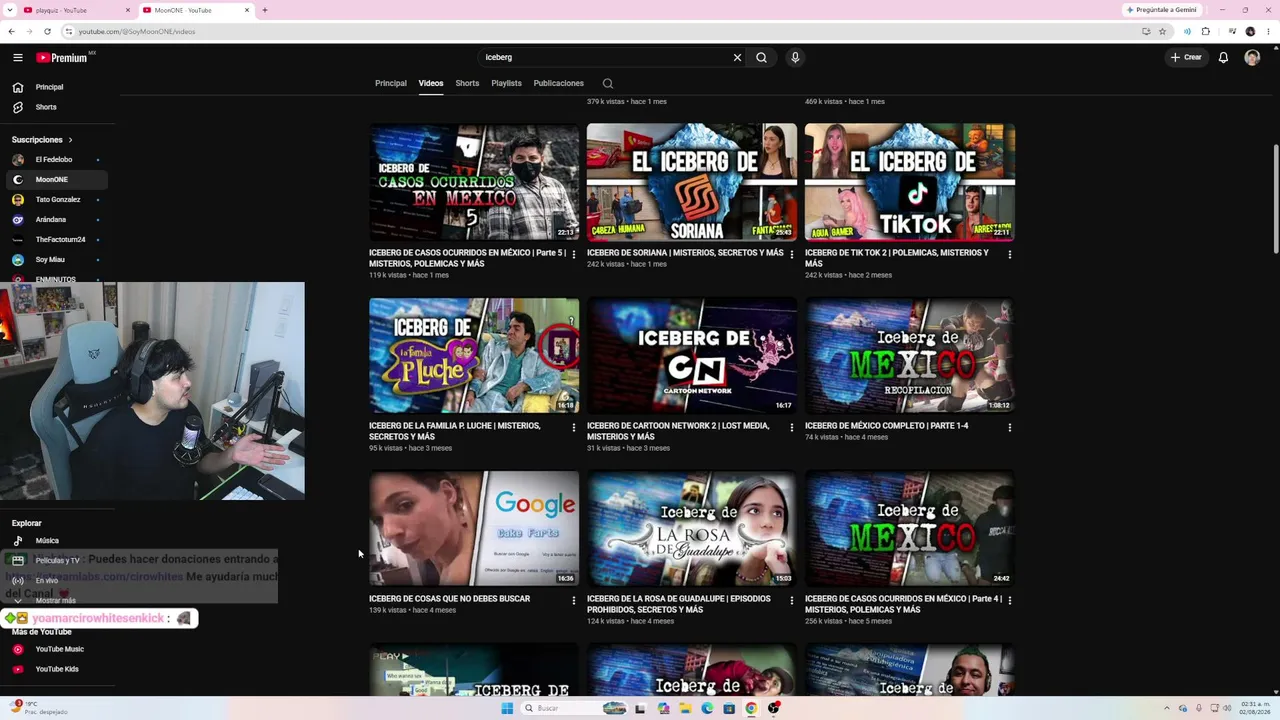Open the Playlists channel tab
The height and width of the screenshot is (720, 1280).
(506, 83)
